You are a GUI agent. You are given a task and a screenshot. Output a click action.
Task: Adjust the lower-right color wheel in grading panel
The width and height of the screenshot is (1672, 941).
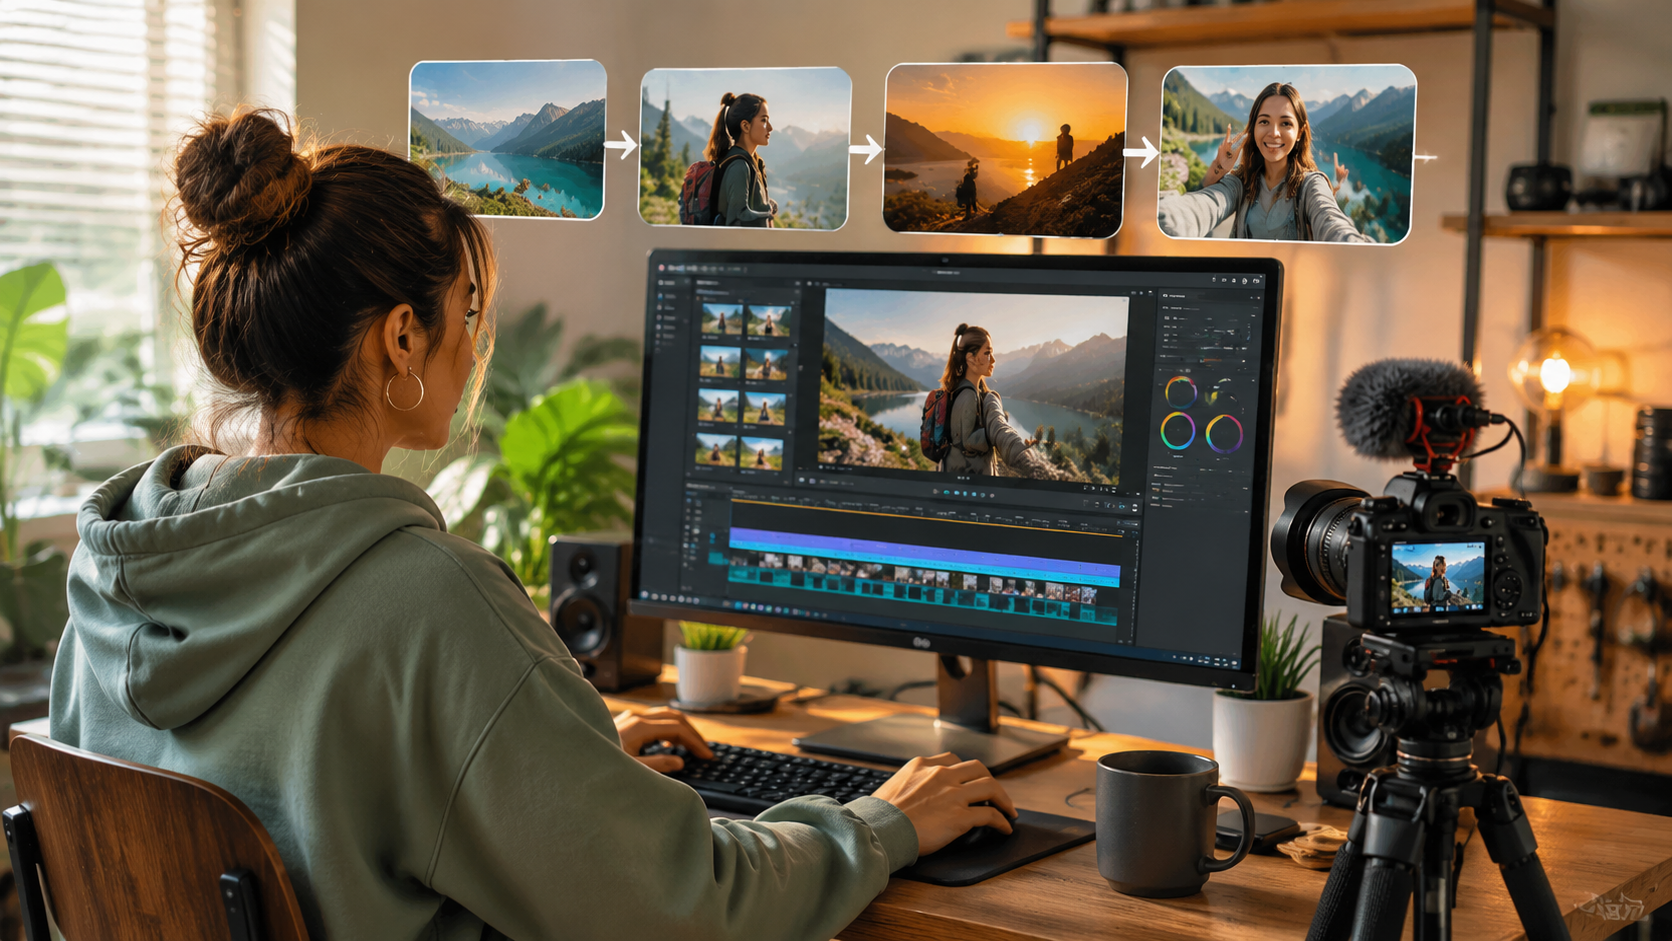(x=1224, y=434)
